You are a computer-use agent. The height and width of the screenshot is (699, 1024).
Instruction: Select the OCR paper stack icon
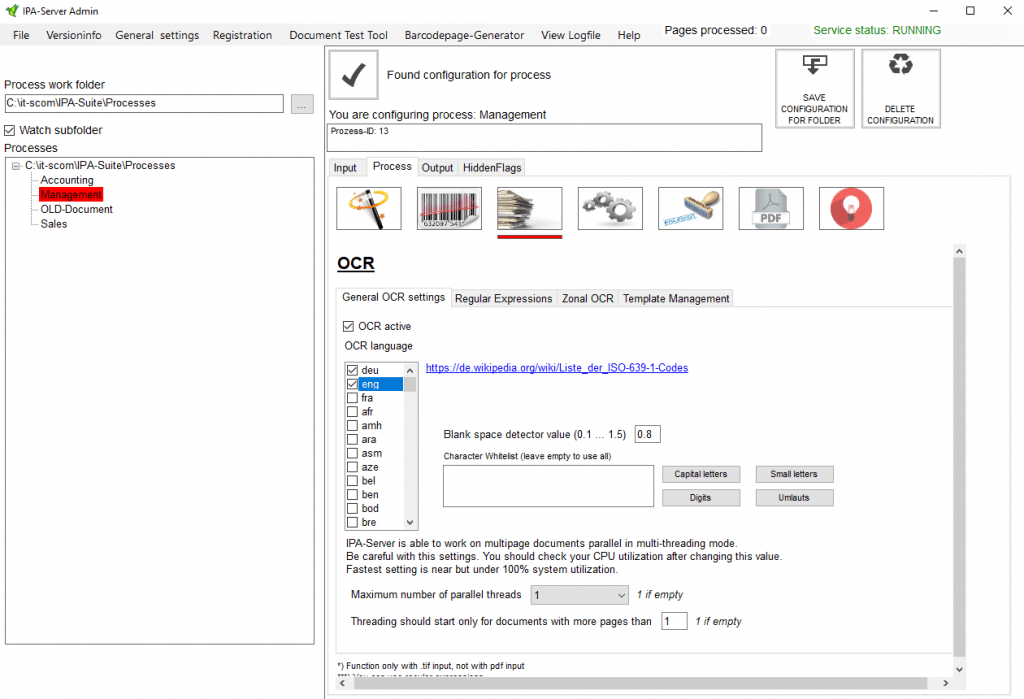(529, 208)
